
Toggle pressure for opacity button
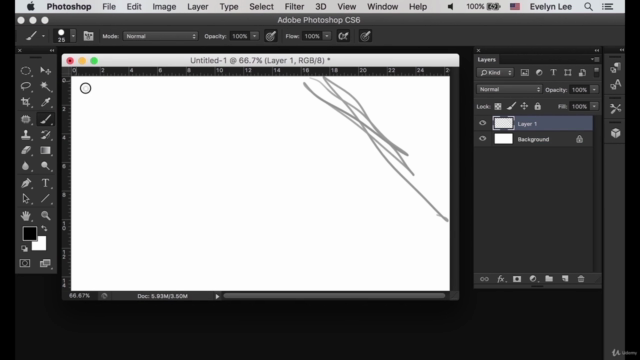coord(270,36)
